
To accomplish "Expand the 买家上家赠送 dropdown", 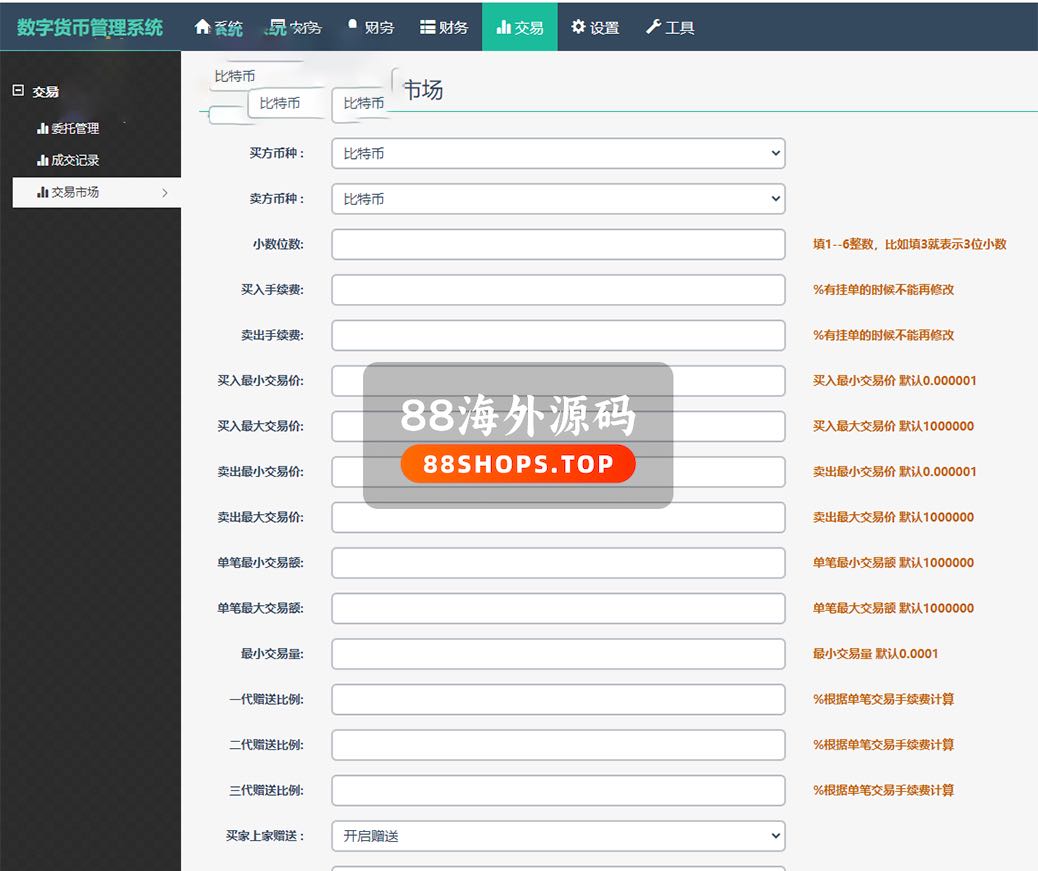I will [557, 836].
